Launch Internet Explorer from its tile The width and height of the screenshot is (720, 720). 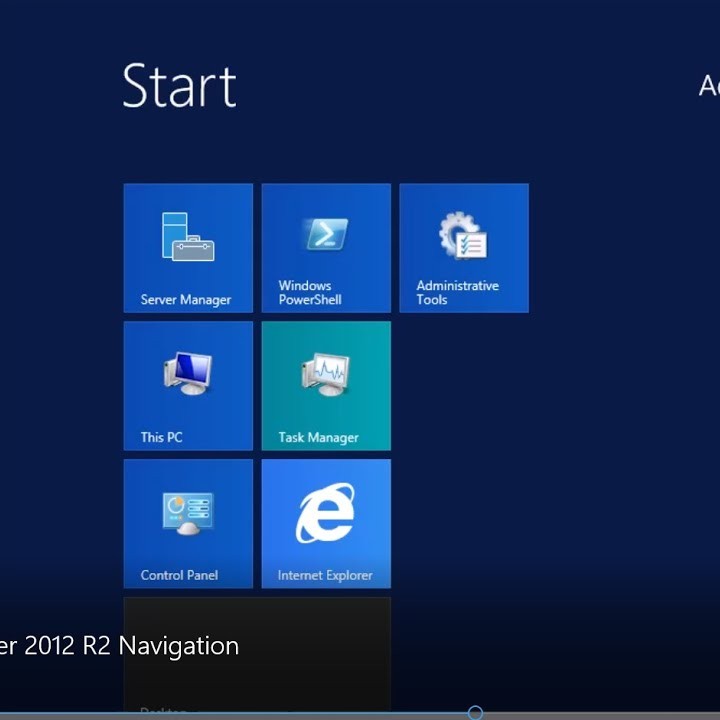326,523
